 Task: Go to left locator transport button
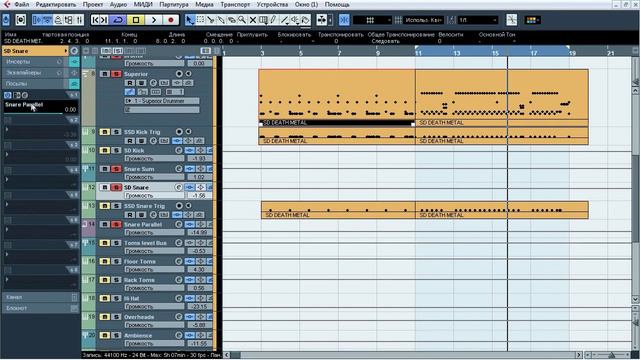[96, 20]
